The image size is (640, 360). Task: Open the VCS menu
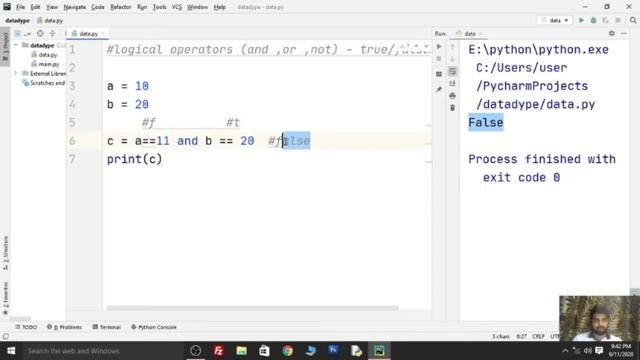(177, 7)
